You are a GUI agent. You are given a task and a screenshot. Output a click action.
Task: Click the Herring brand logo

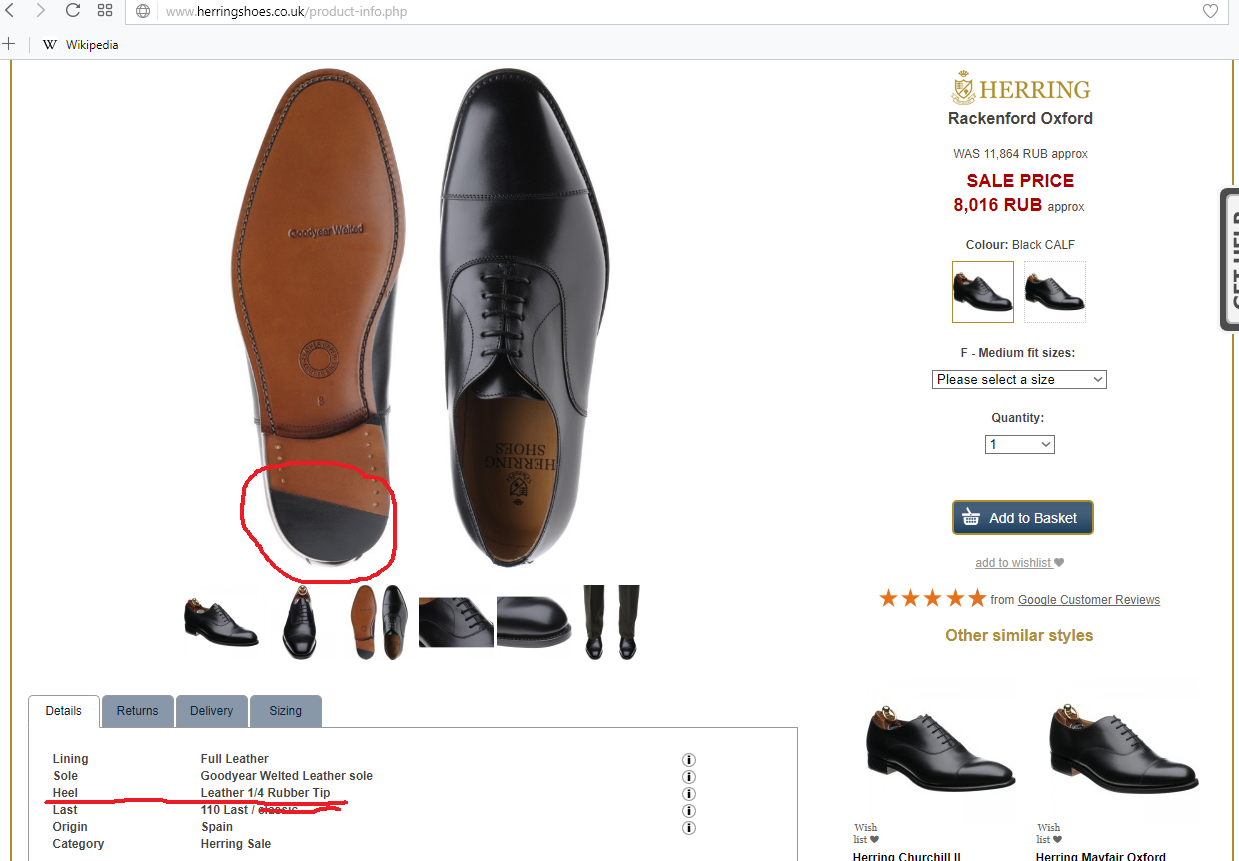(x=1020, y=88)
